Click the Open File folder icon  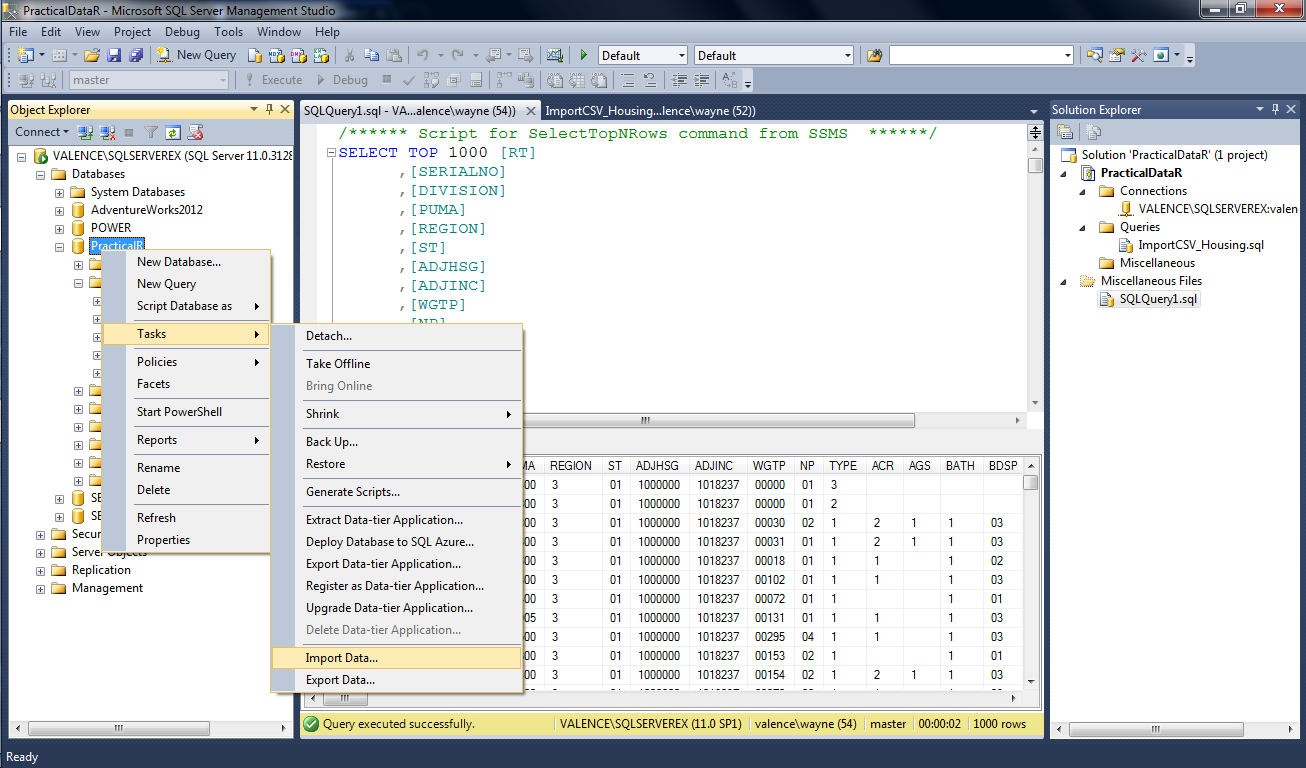(x=91, y=55)
